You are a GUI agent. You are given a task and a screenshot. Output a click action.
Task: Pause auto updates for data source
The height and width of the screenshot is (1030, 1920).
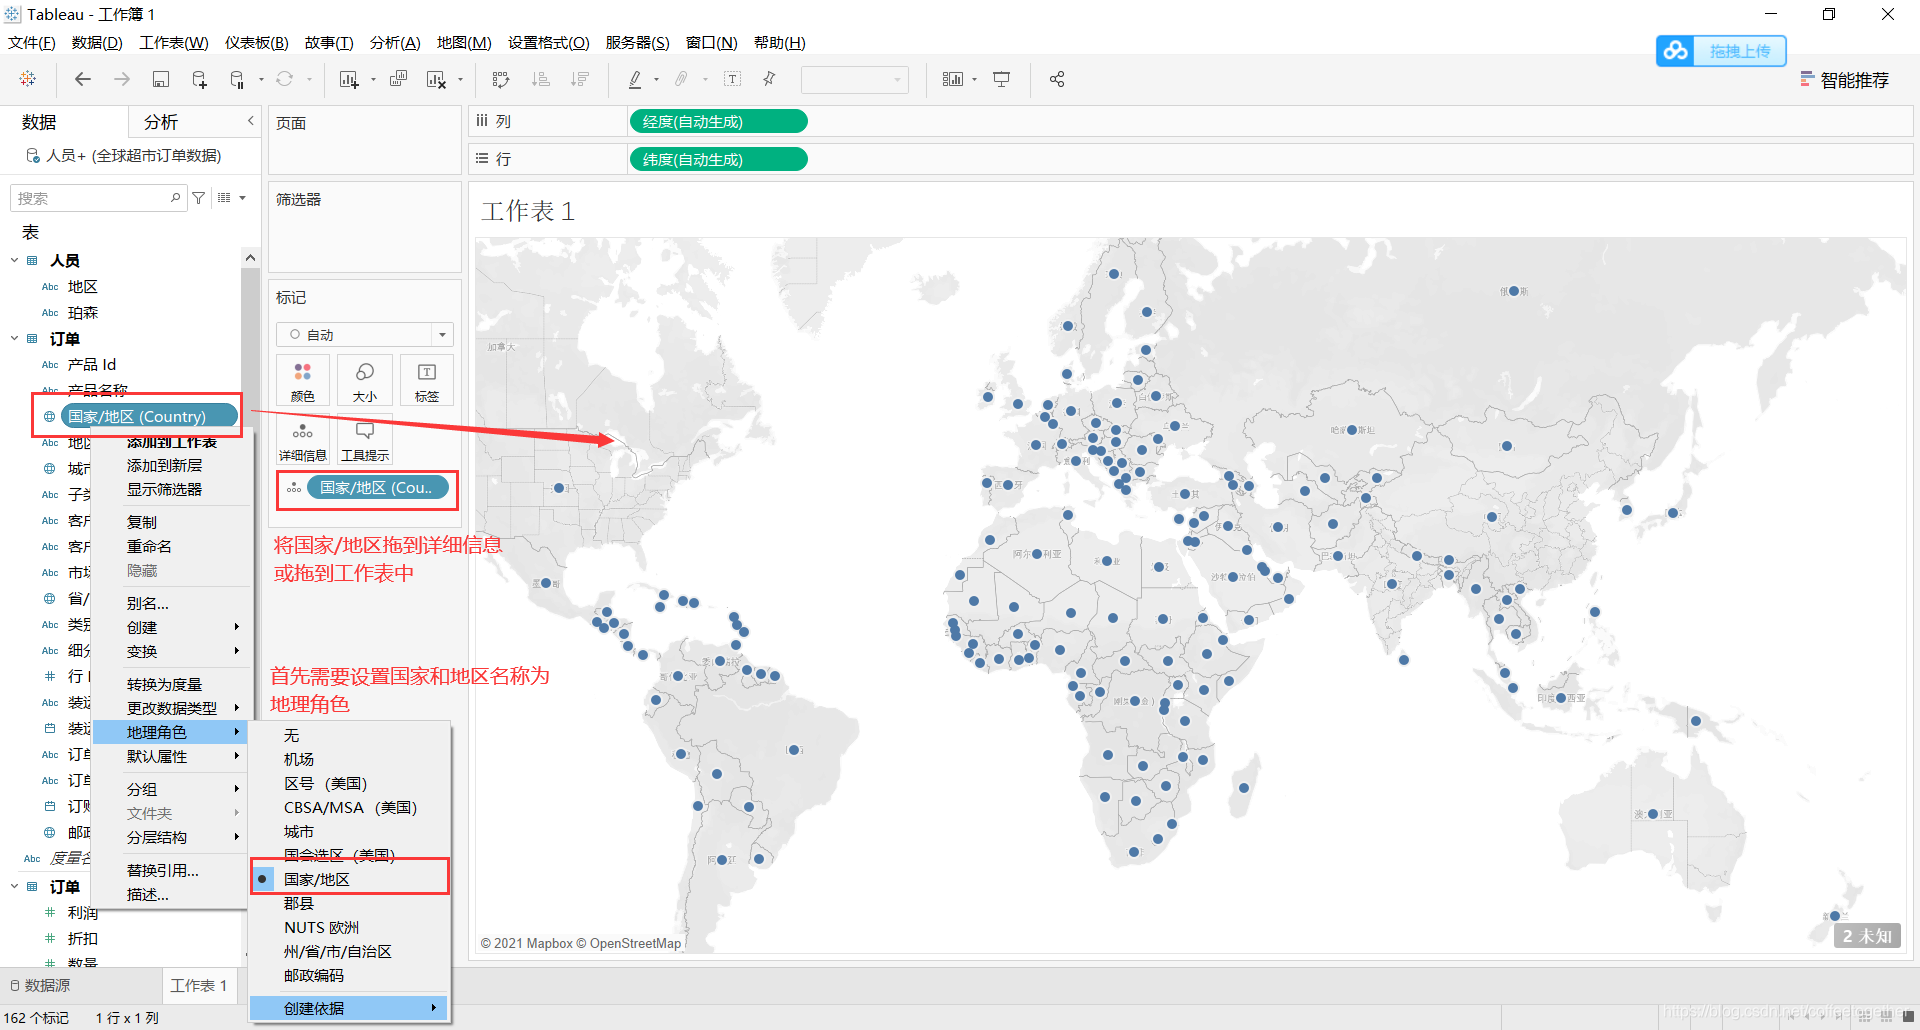[237, 79]
